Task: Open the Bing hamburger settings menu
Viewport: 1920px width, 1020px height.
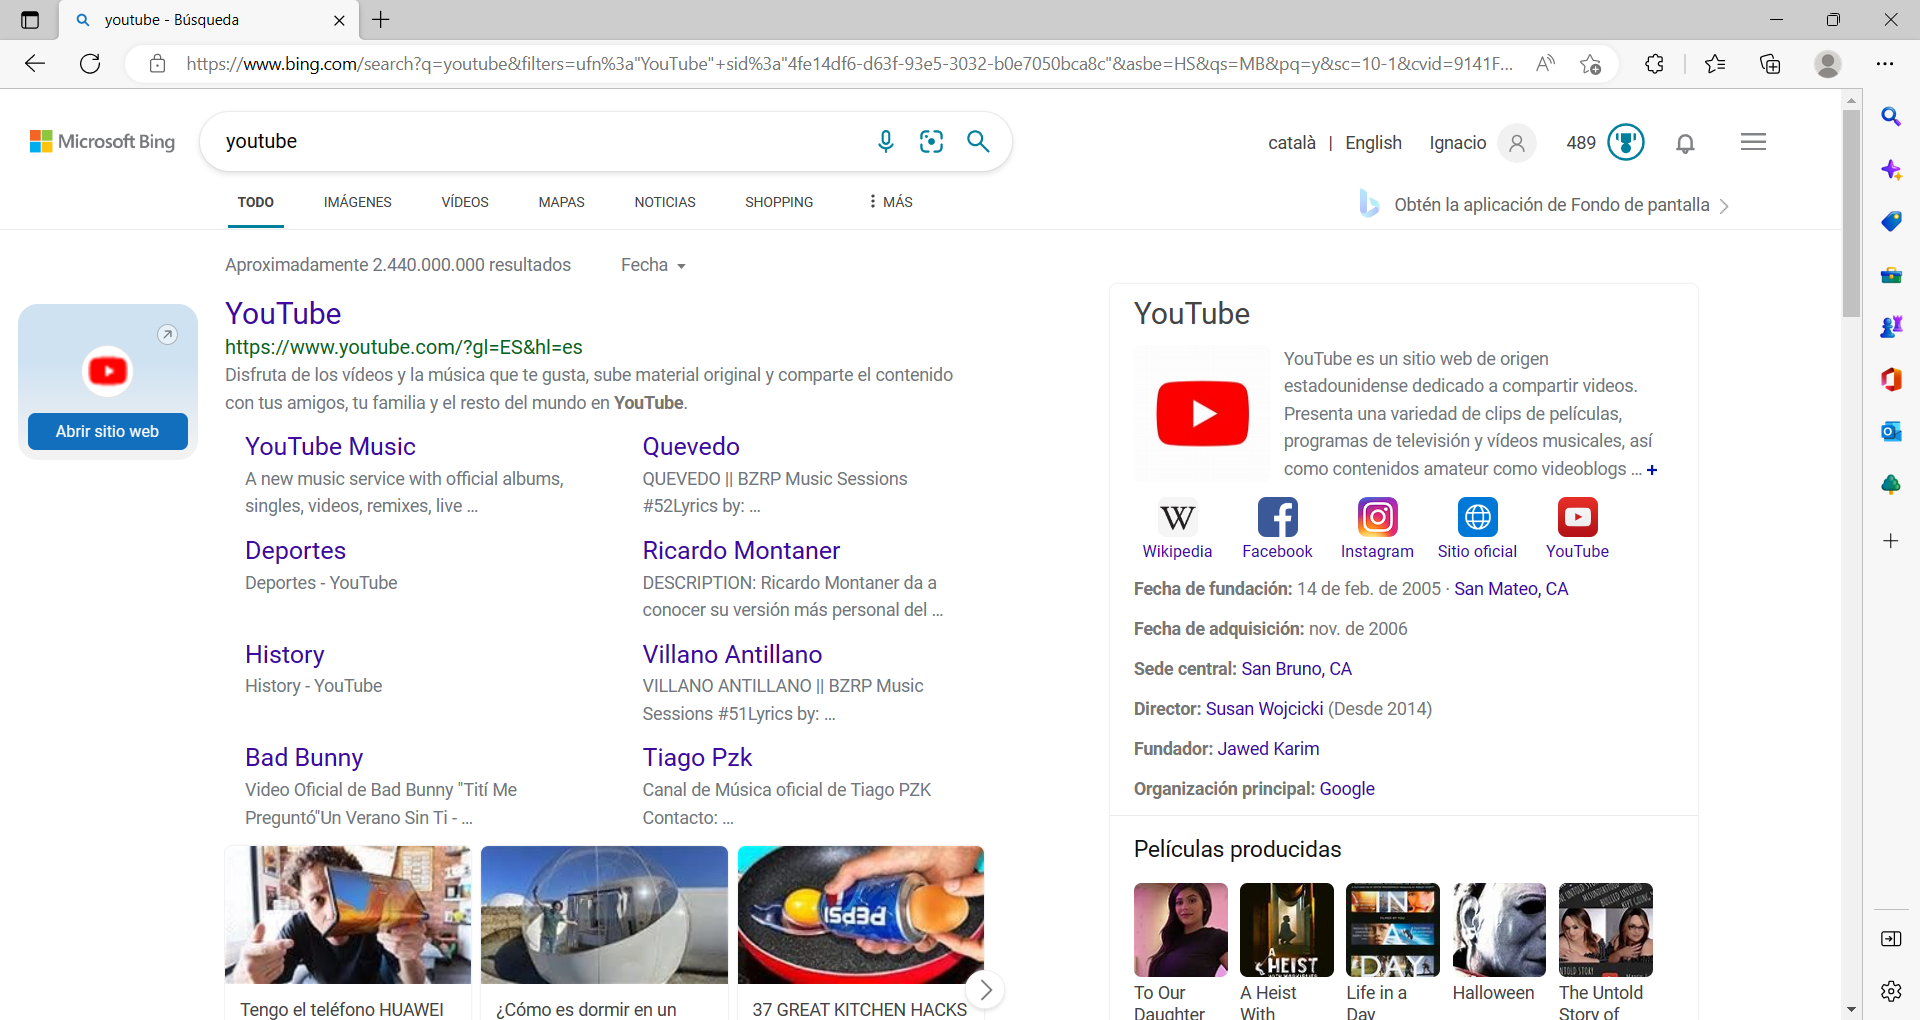Action: click(1753, 142)
